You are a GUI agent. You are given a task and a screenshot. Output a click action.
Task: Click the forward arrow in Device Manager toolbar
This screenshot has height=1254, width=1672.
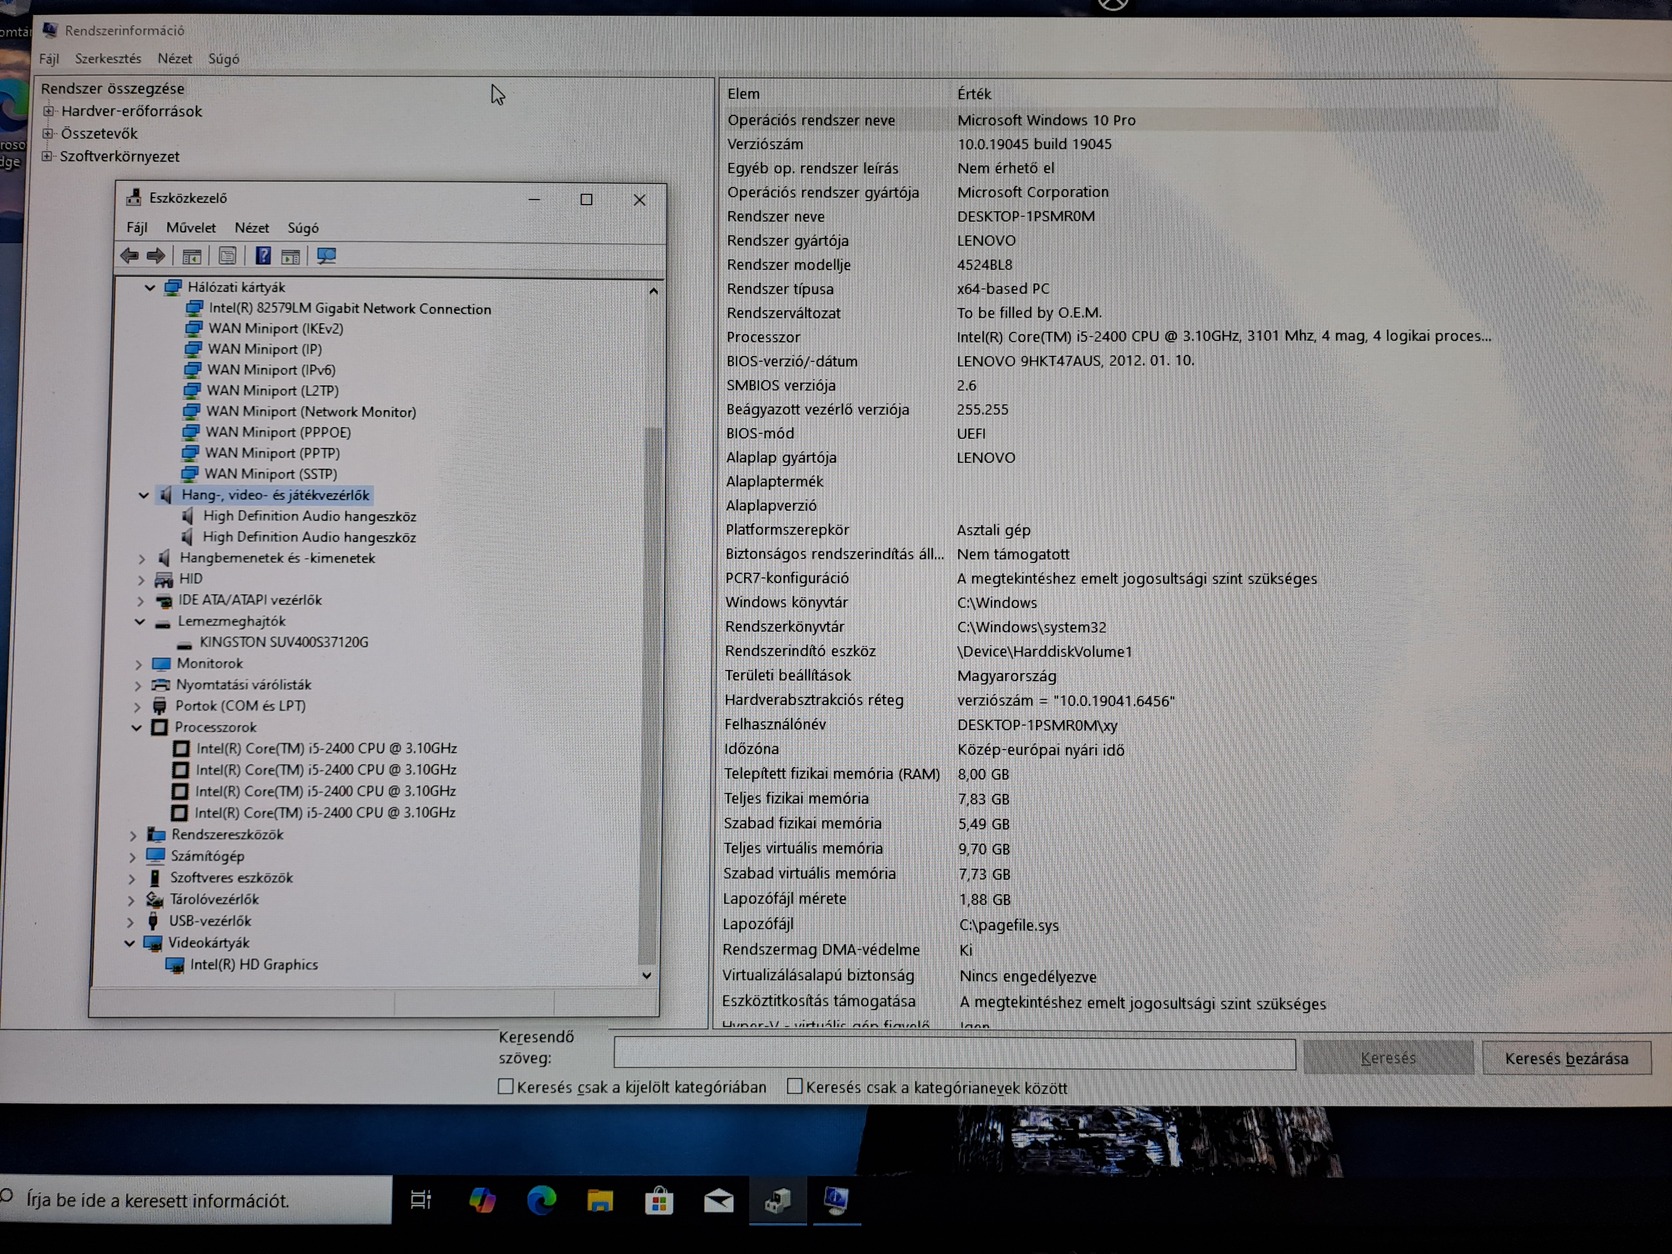[x=155, y=256]
